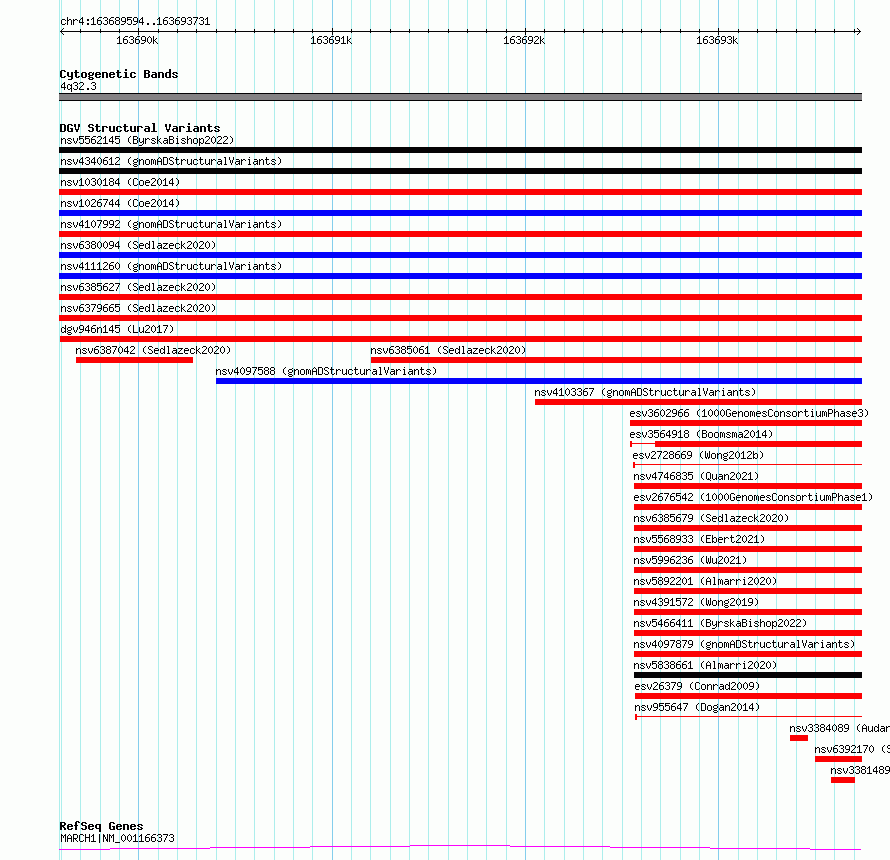Image resolution: width=890 pixels, height=860 pixels.
Task: Click the right arrow end of the ruler
Action: (858, 32)
